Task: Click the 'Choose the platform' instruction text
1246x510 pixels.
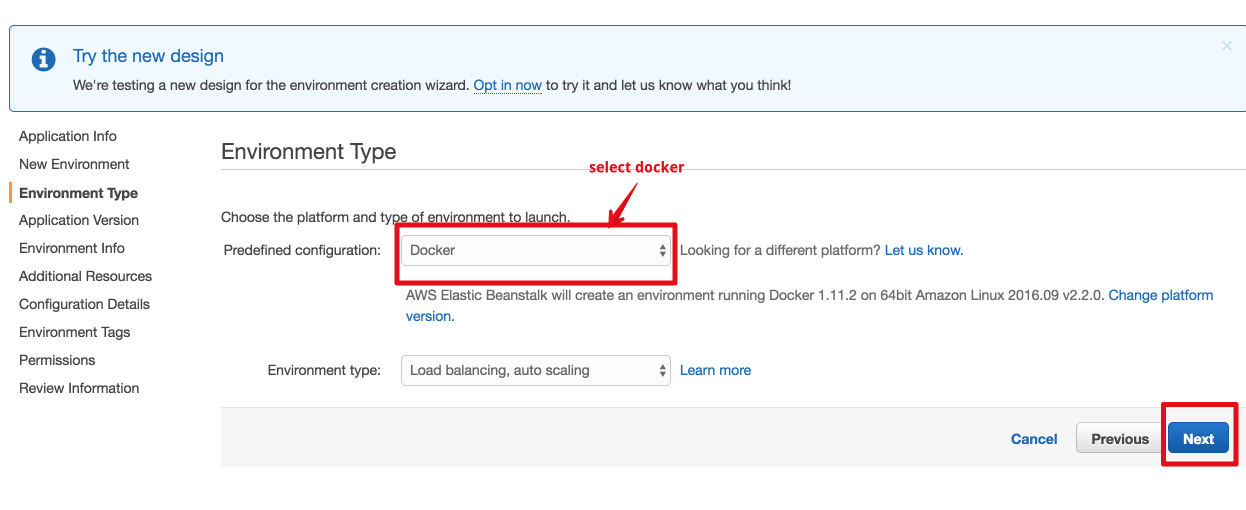Action: coord(396,217)
